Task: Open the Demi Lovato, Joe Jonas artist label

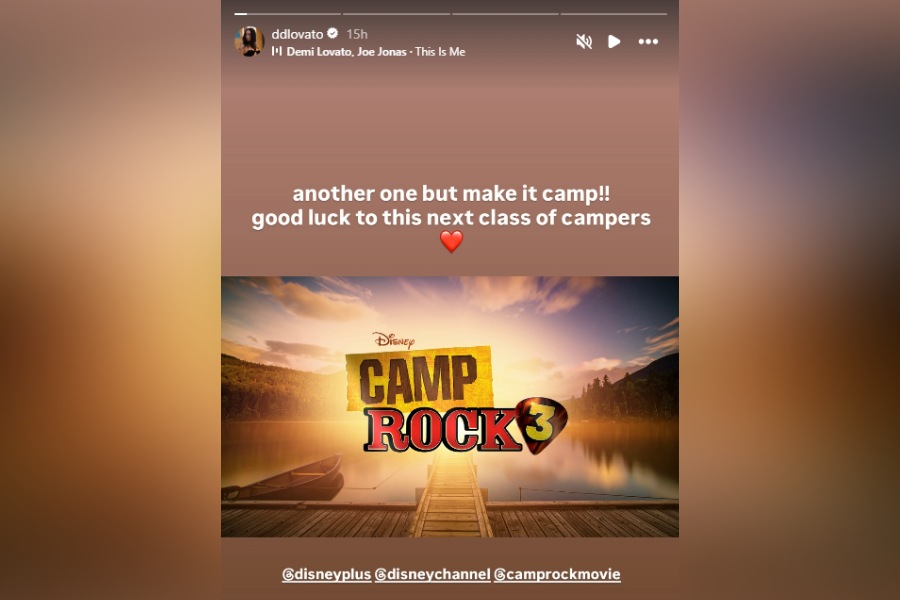Action: [x=346, y=52]
